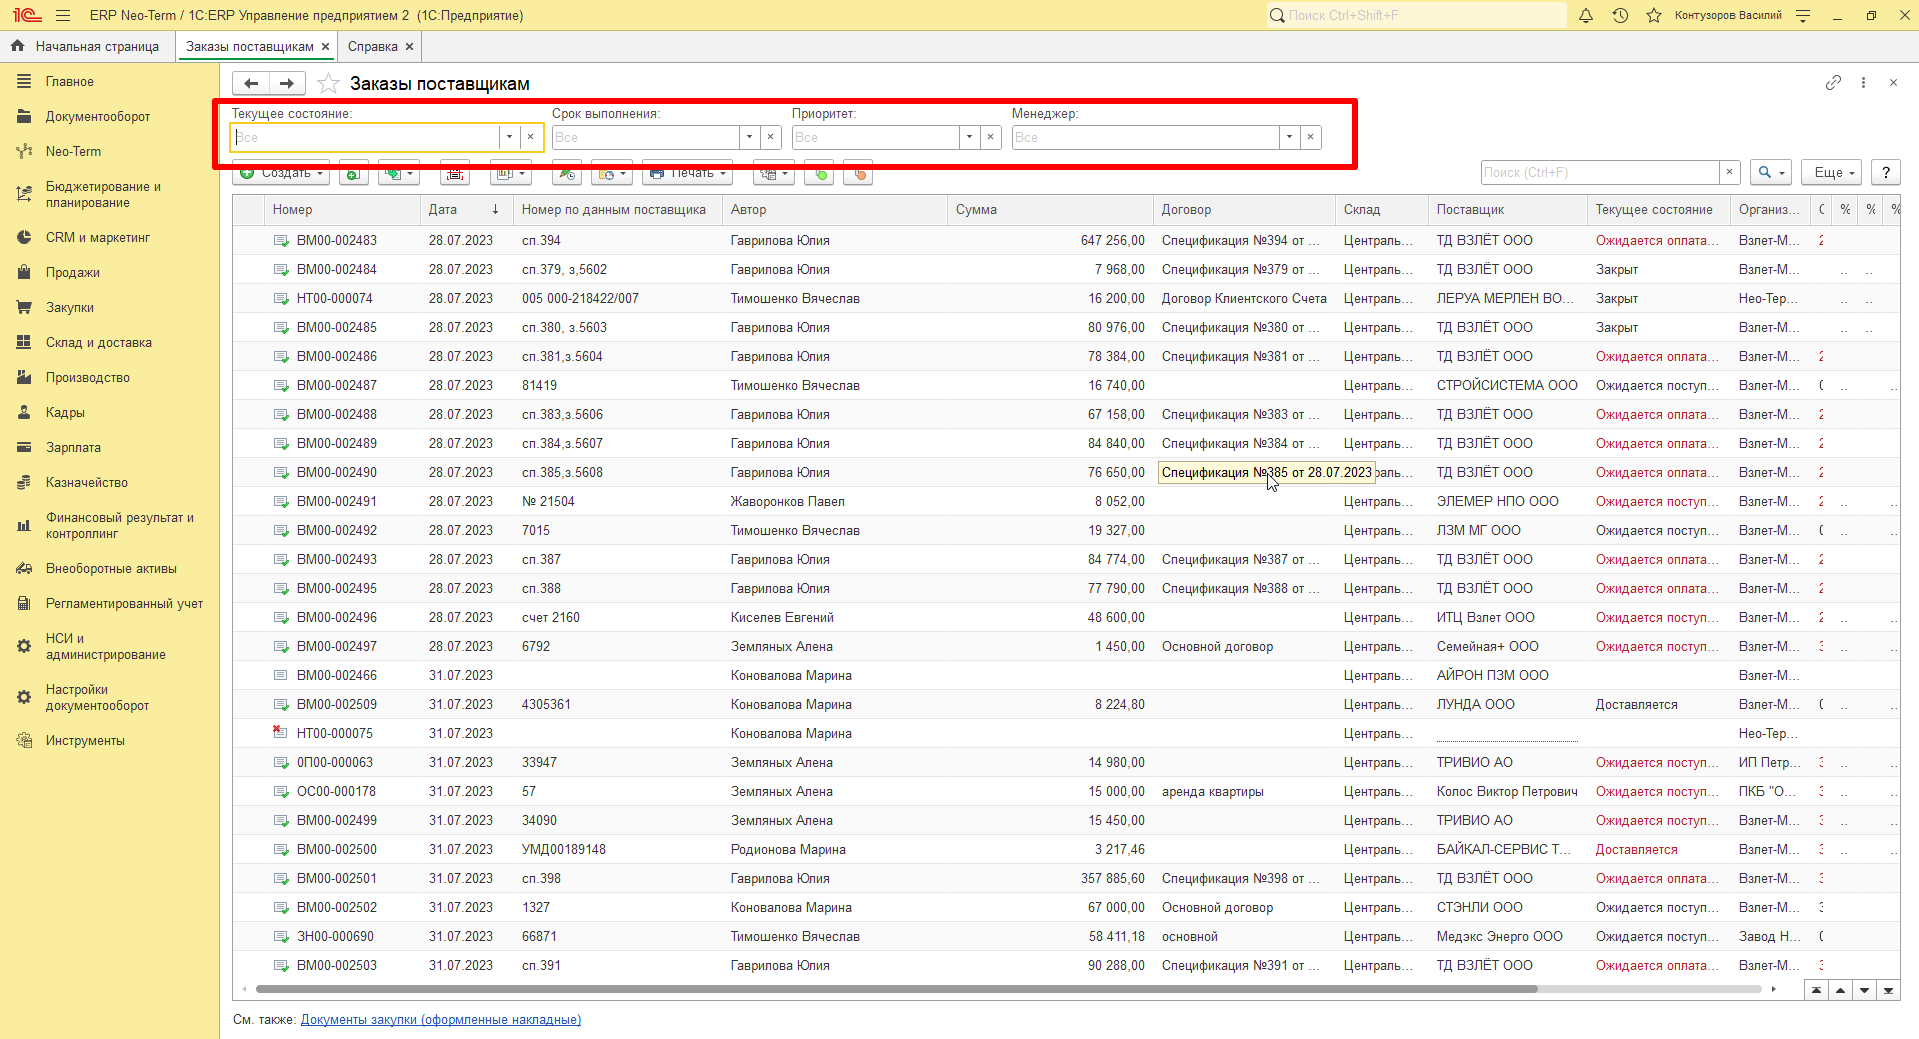Clear the Менеджер filter field
This screenshot has height=1039, width=1919.
click(1310, 137)
